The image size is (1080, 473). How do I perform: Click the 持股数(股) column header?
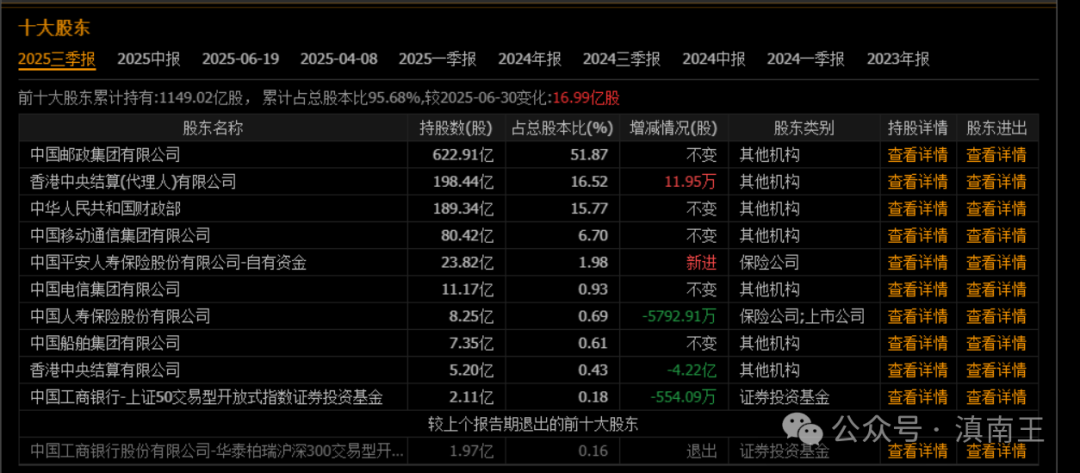click(x=457, y=128)
